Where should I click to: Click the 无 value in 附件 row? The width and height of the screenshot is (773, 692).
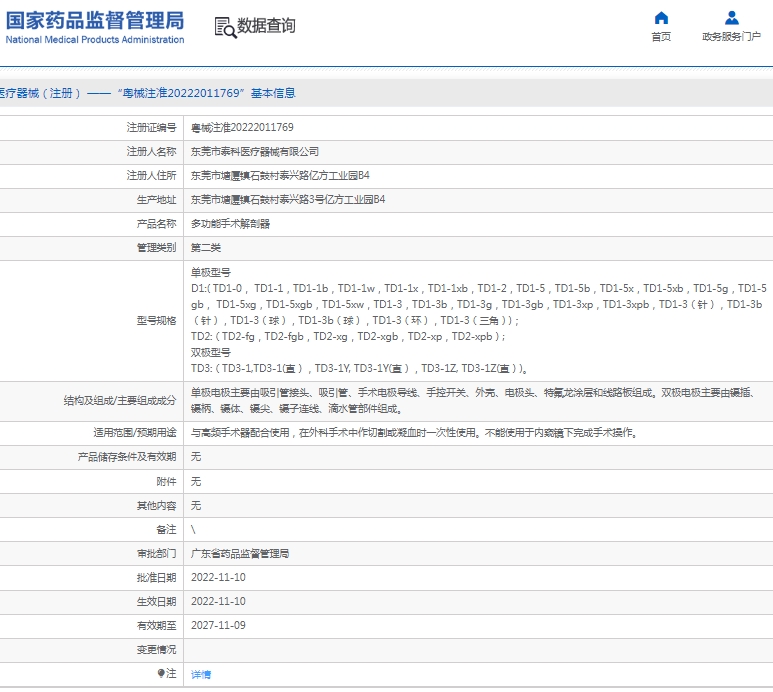pos(196,482)
